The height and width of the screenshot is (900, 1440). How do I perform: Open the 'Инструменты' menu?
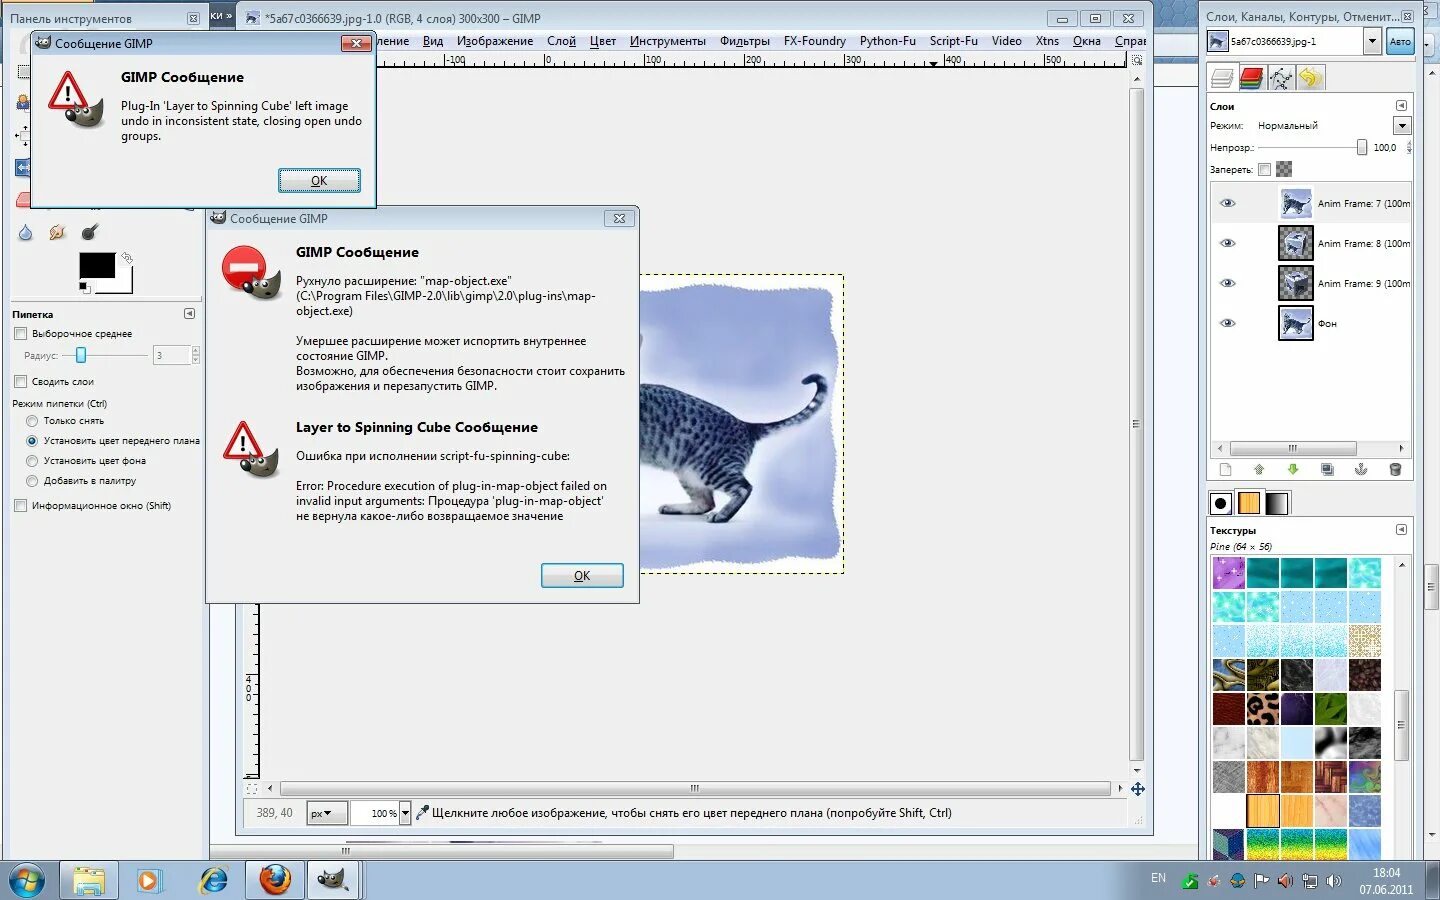coord(668,41)
